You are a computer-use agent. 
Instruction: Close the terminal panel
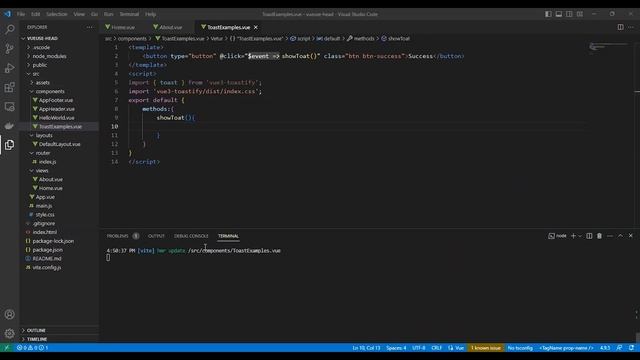click(x=631, y=236)
